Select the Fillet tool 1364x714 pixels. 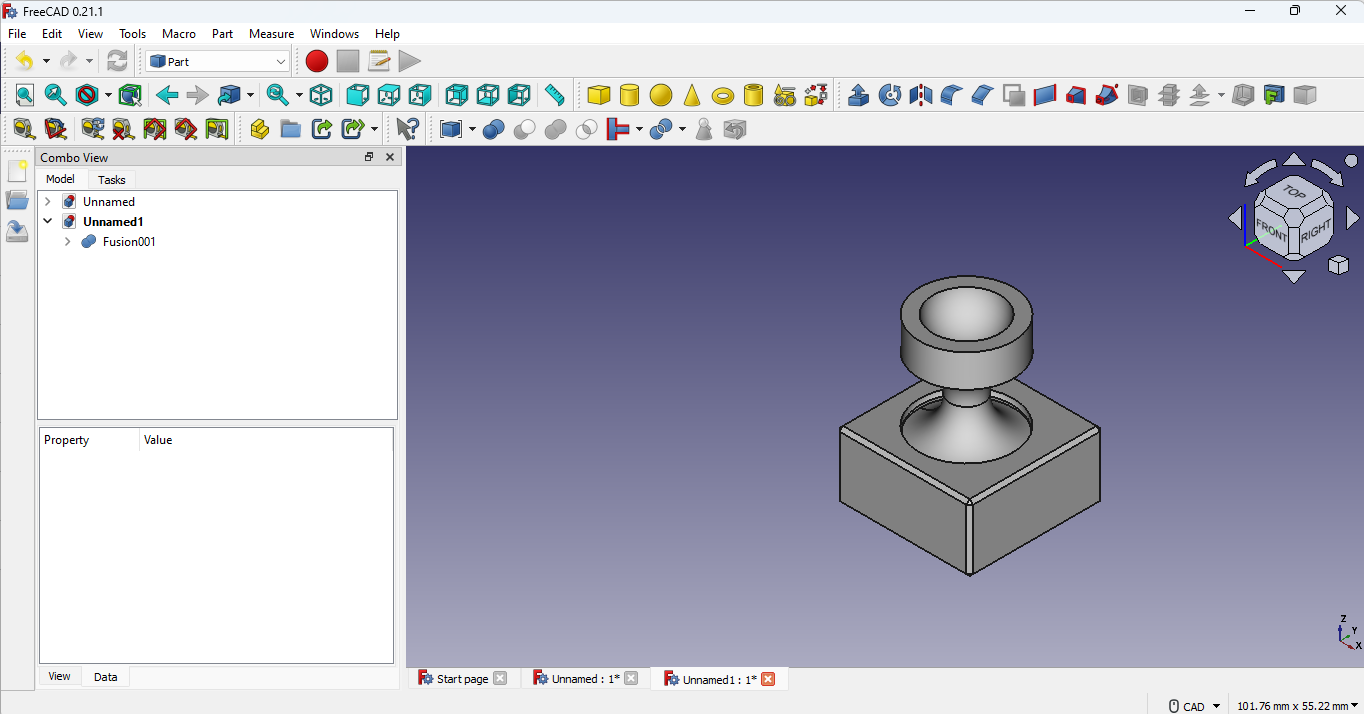coord(951,95)
